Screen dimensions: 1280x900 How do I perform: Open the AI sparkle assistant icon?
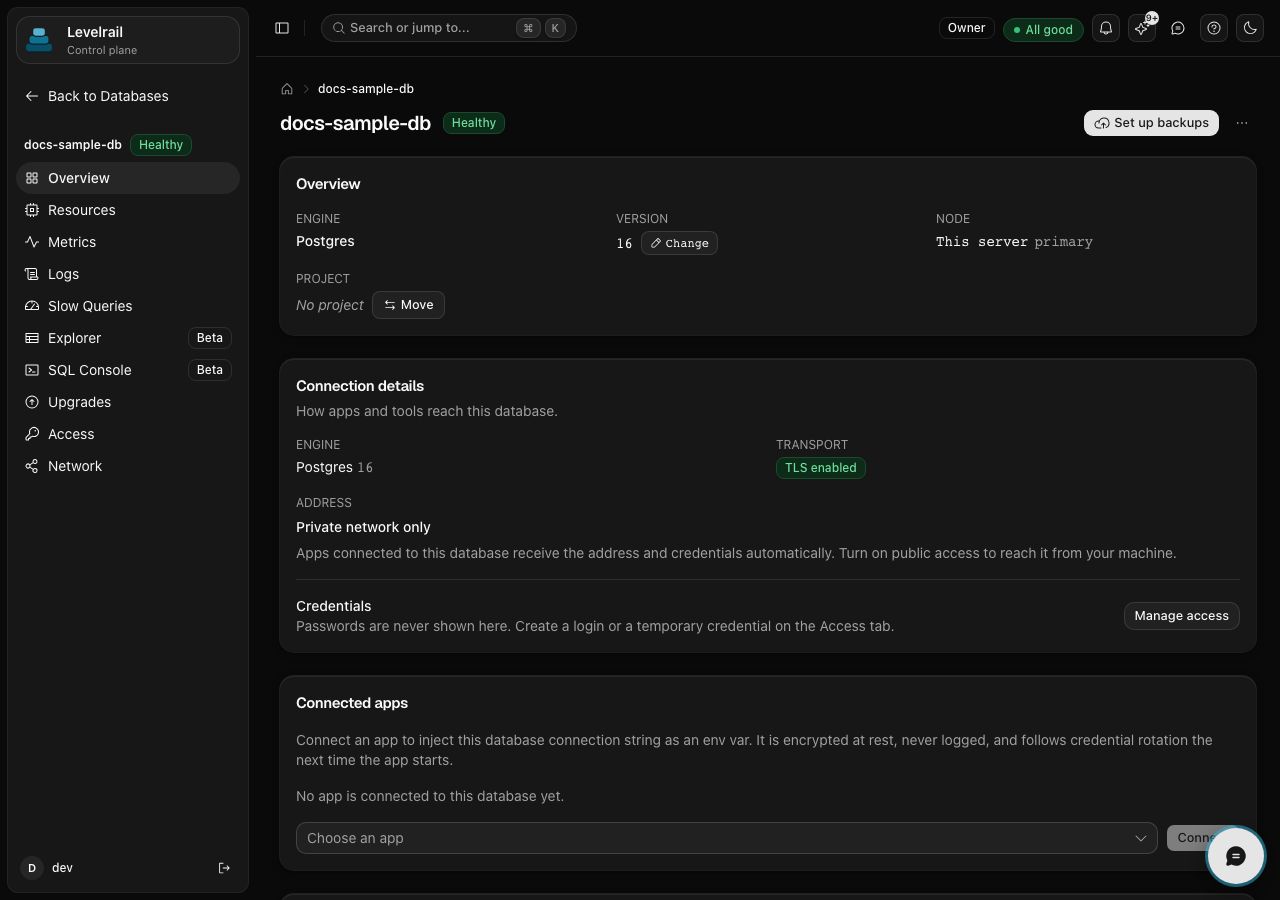click(x=1142, y=28)
